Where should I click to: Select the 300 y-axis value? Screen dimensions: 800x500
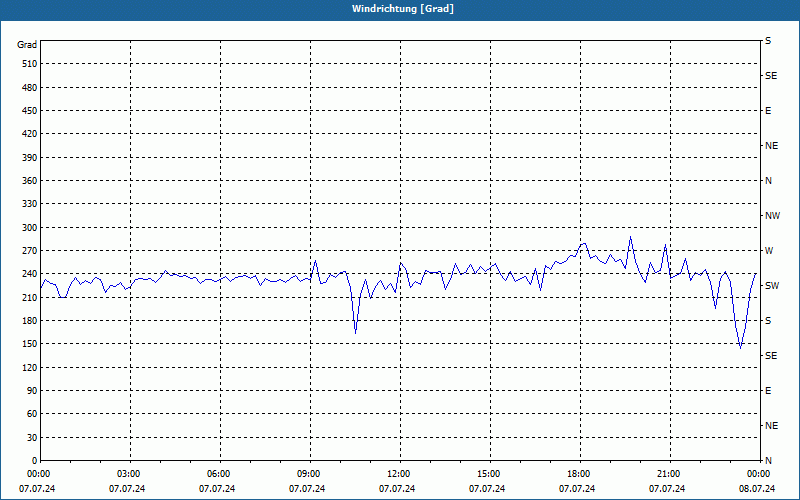(x=30, y=227)
